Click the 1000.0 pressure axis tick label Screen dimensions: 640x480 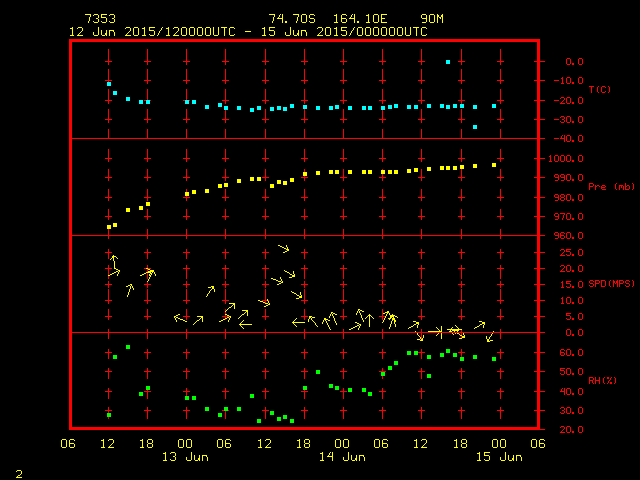(567, 159)
